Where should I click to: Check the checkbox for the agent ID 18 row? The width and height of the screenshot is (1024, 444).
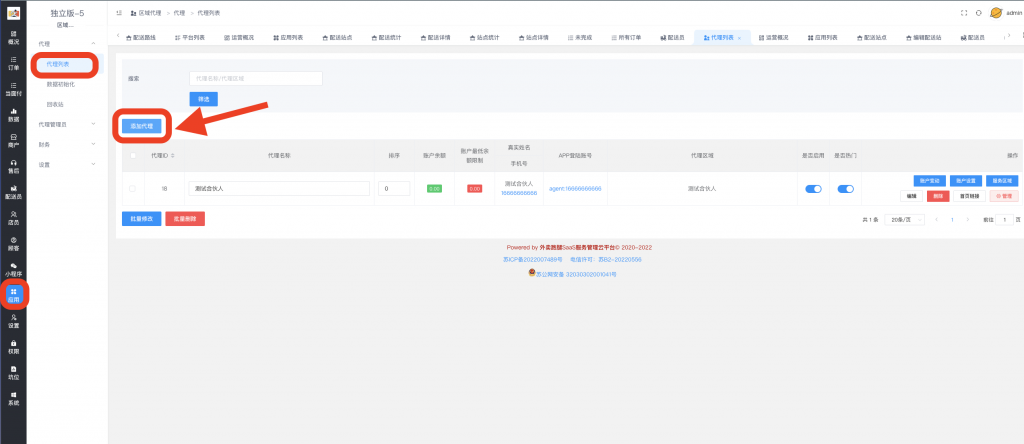(x=133, y=189)
